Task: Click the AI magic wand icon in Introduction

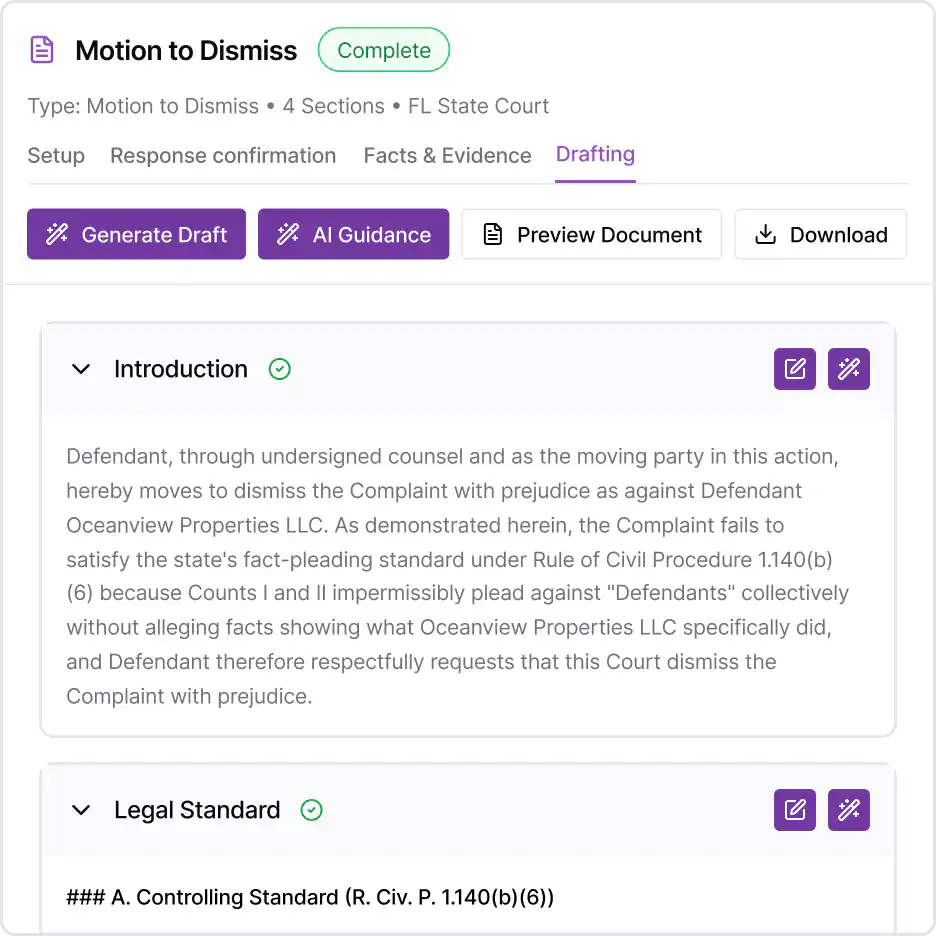Action: click(849, 369)
